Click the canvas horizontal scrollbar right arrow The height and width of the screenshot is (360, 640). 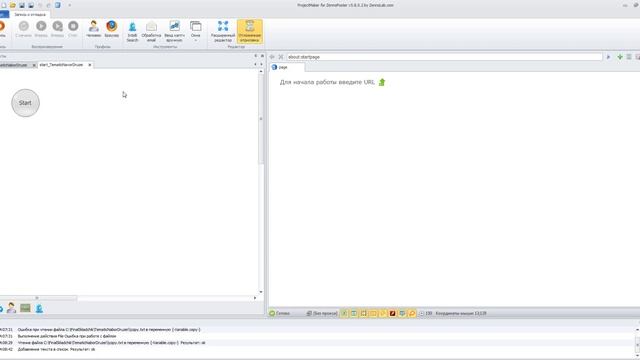coord(255,298)
